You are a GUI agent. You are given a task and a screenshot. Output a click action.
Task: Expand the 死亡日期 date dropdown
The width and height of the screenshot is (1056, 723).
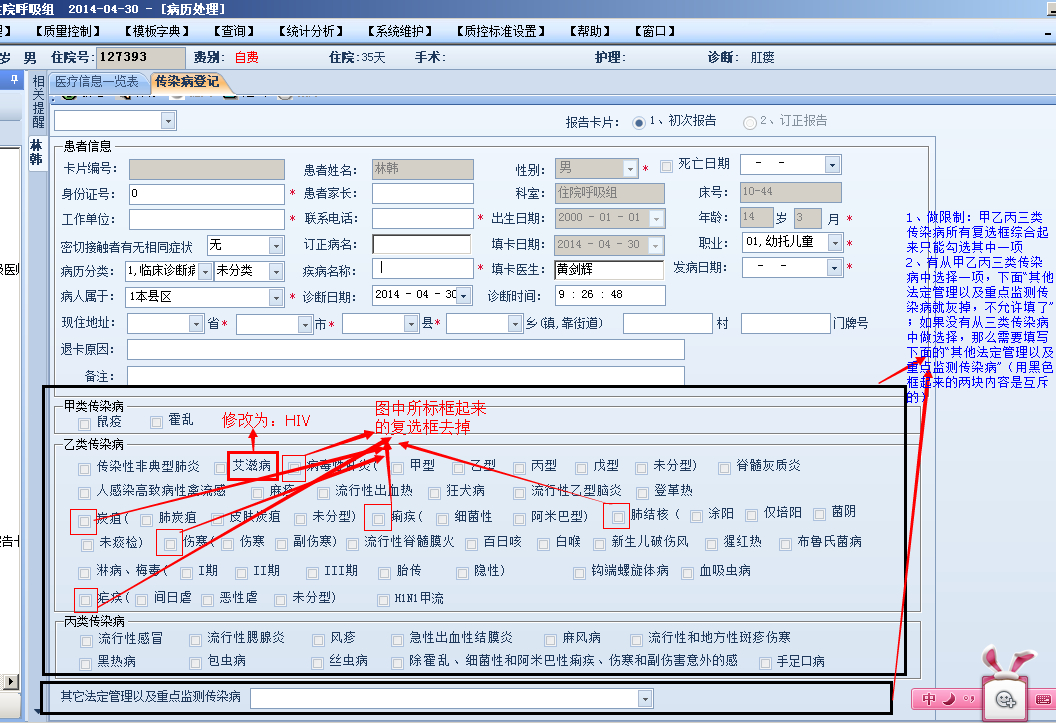click(x=833, y=165)
